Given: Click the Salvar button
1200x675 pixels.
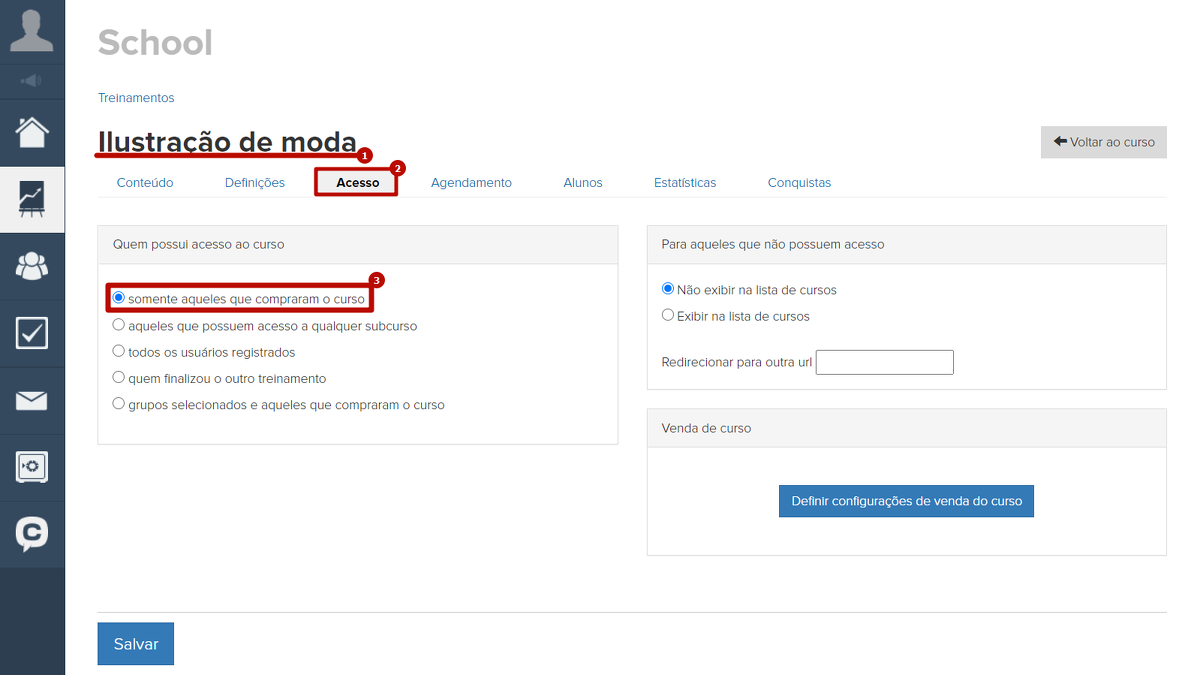Looking at the screenshot, I should point(135,644).
